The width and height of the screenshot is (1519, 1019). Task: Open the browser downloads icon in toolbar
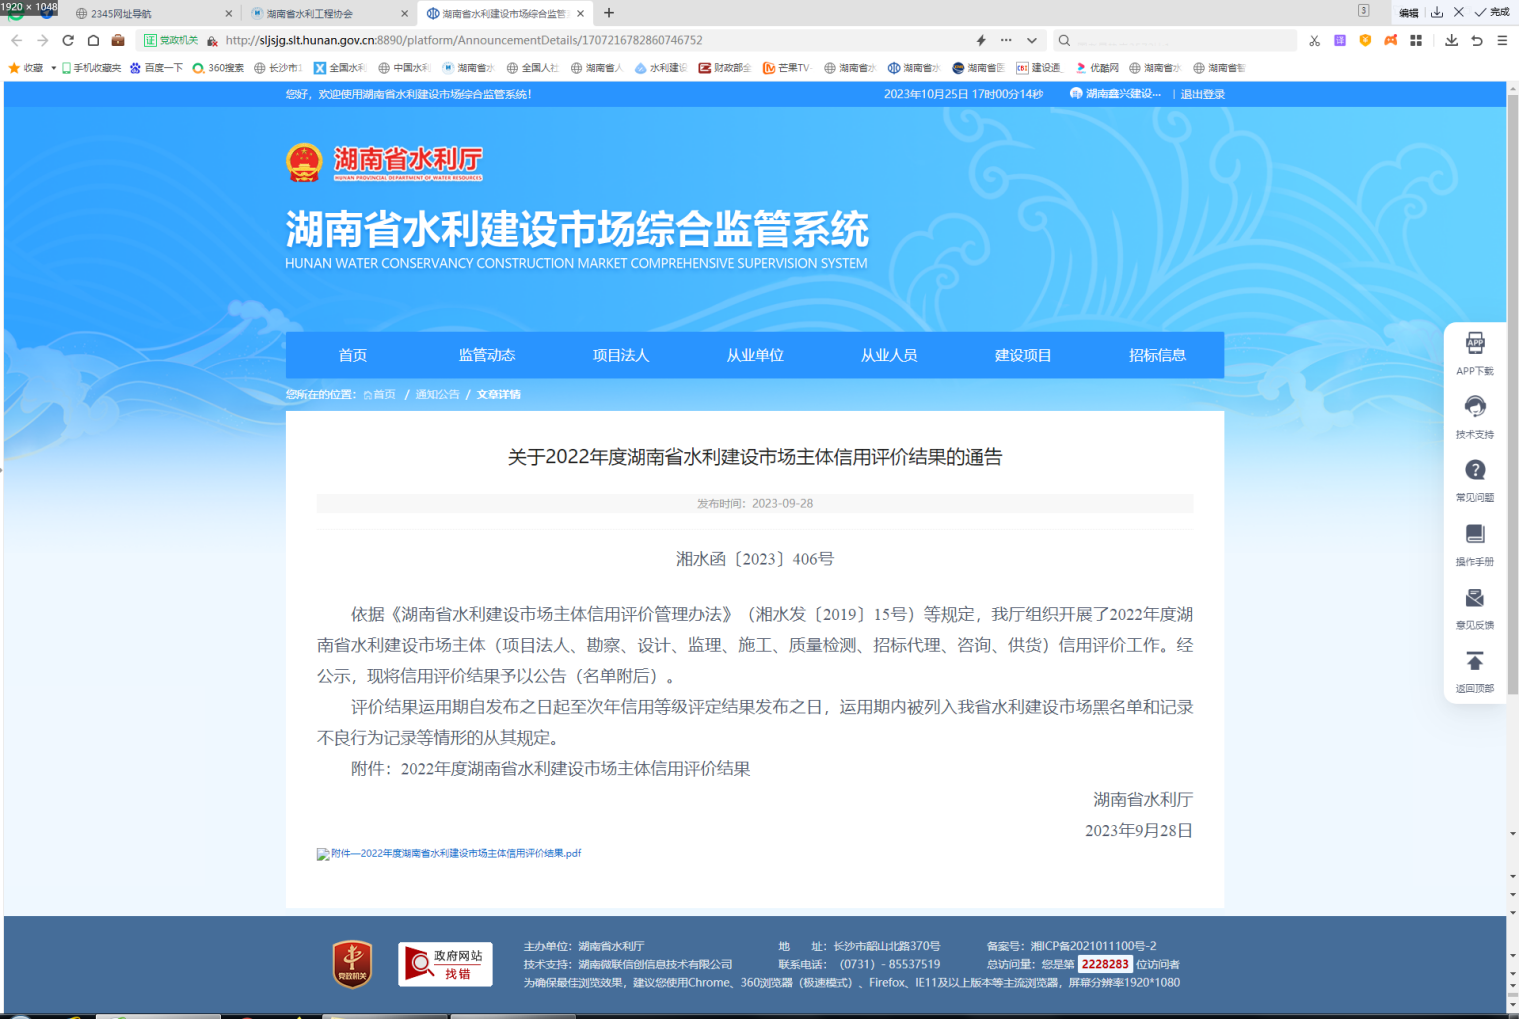tap(1451, 41)
